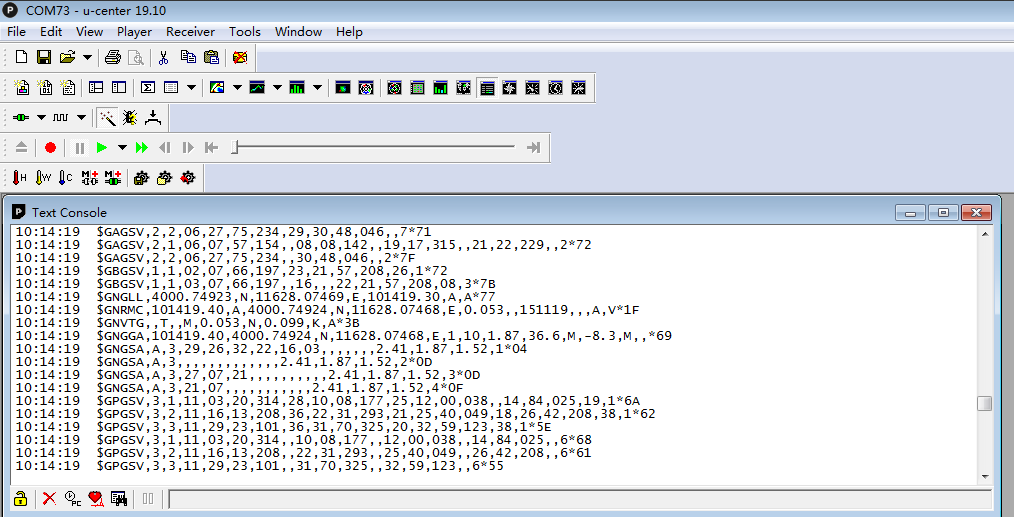Viewport: 1014px width, 517px height.
Task: Click the console filter text field
Action: tap(580, 499)
